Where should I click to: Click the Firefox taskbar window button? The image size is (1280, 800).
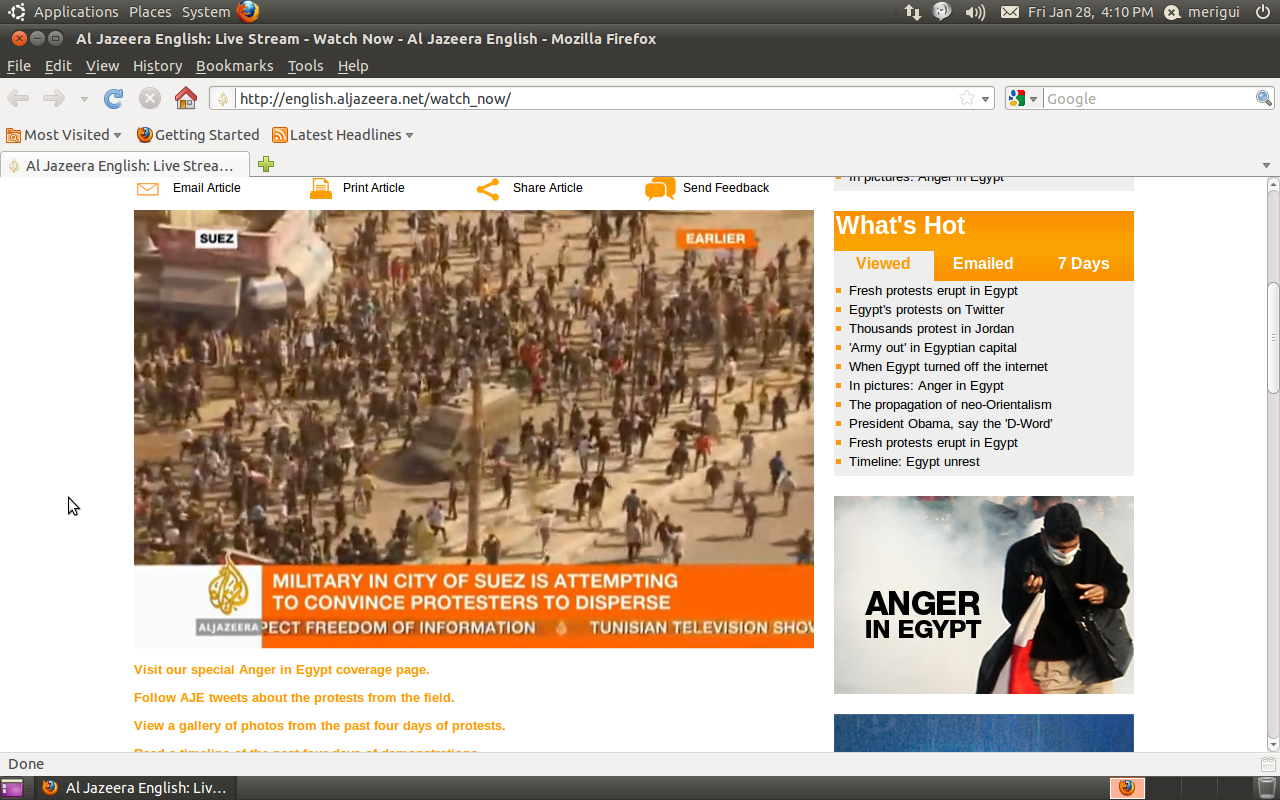click(134, 788)
